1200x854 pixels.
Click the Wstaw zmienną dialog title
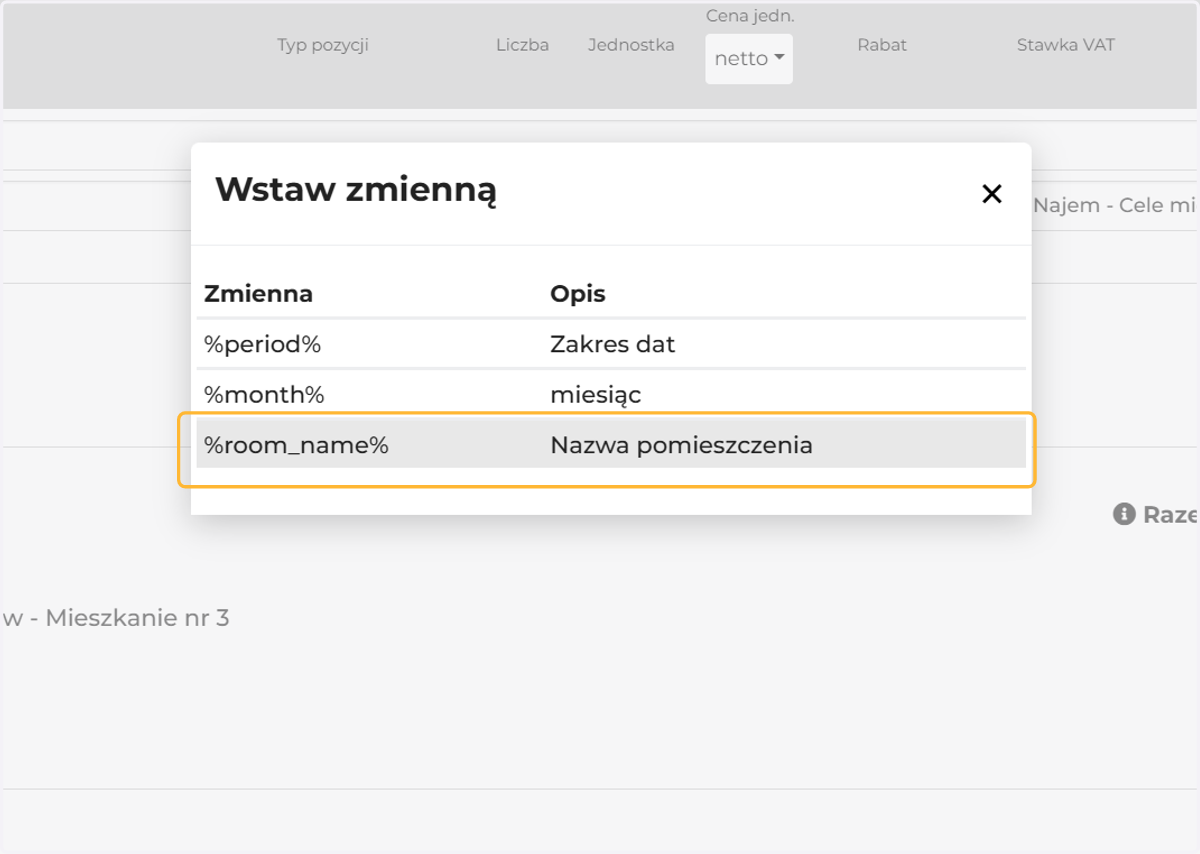pos(356,189)
